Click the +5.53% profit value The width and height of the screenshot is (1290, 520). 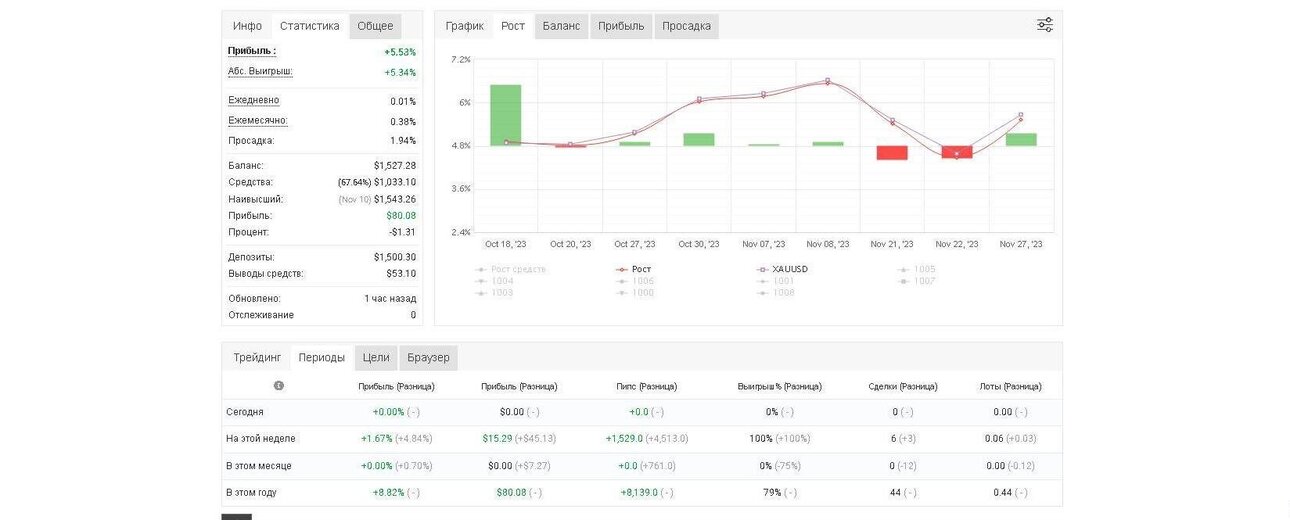pyautogui.click(x=400, y=52)
